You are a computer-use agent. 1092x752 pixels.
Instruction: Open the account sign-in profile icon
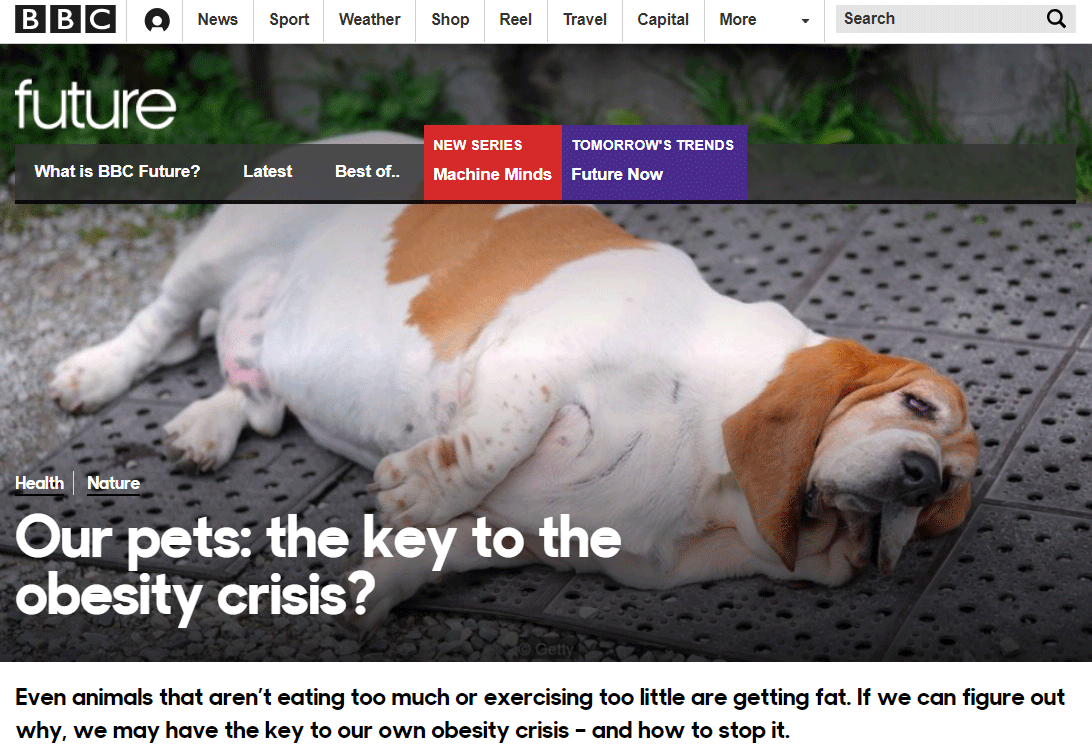pos(157,20)
